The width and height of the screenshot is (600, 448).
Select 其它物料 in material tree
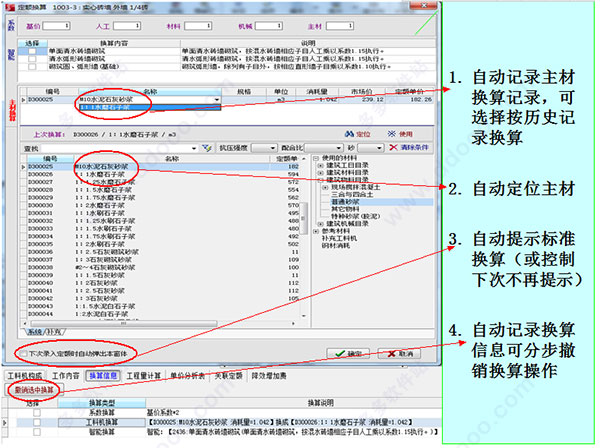pyautogui.click(x=345, y=209)
